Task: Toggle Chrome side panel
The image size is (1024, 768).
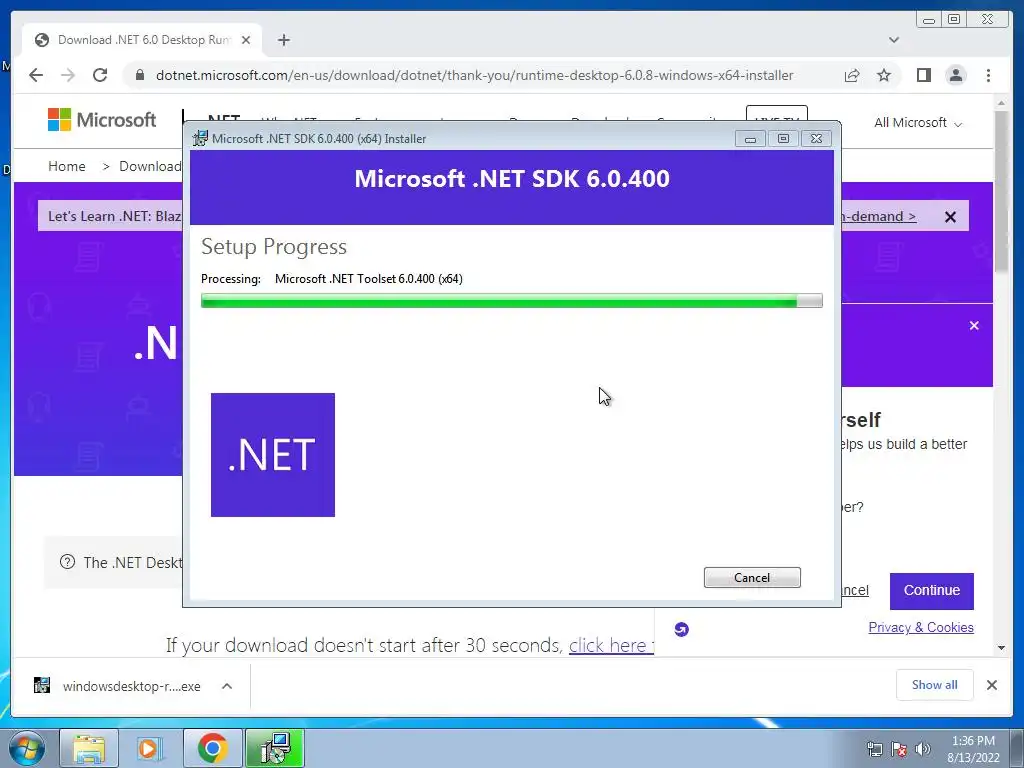Action: [923, 75]
